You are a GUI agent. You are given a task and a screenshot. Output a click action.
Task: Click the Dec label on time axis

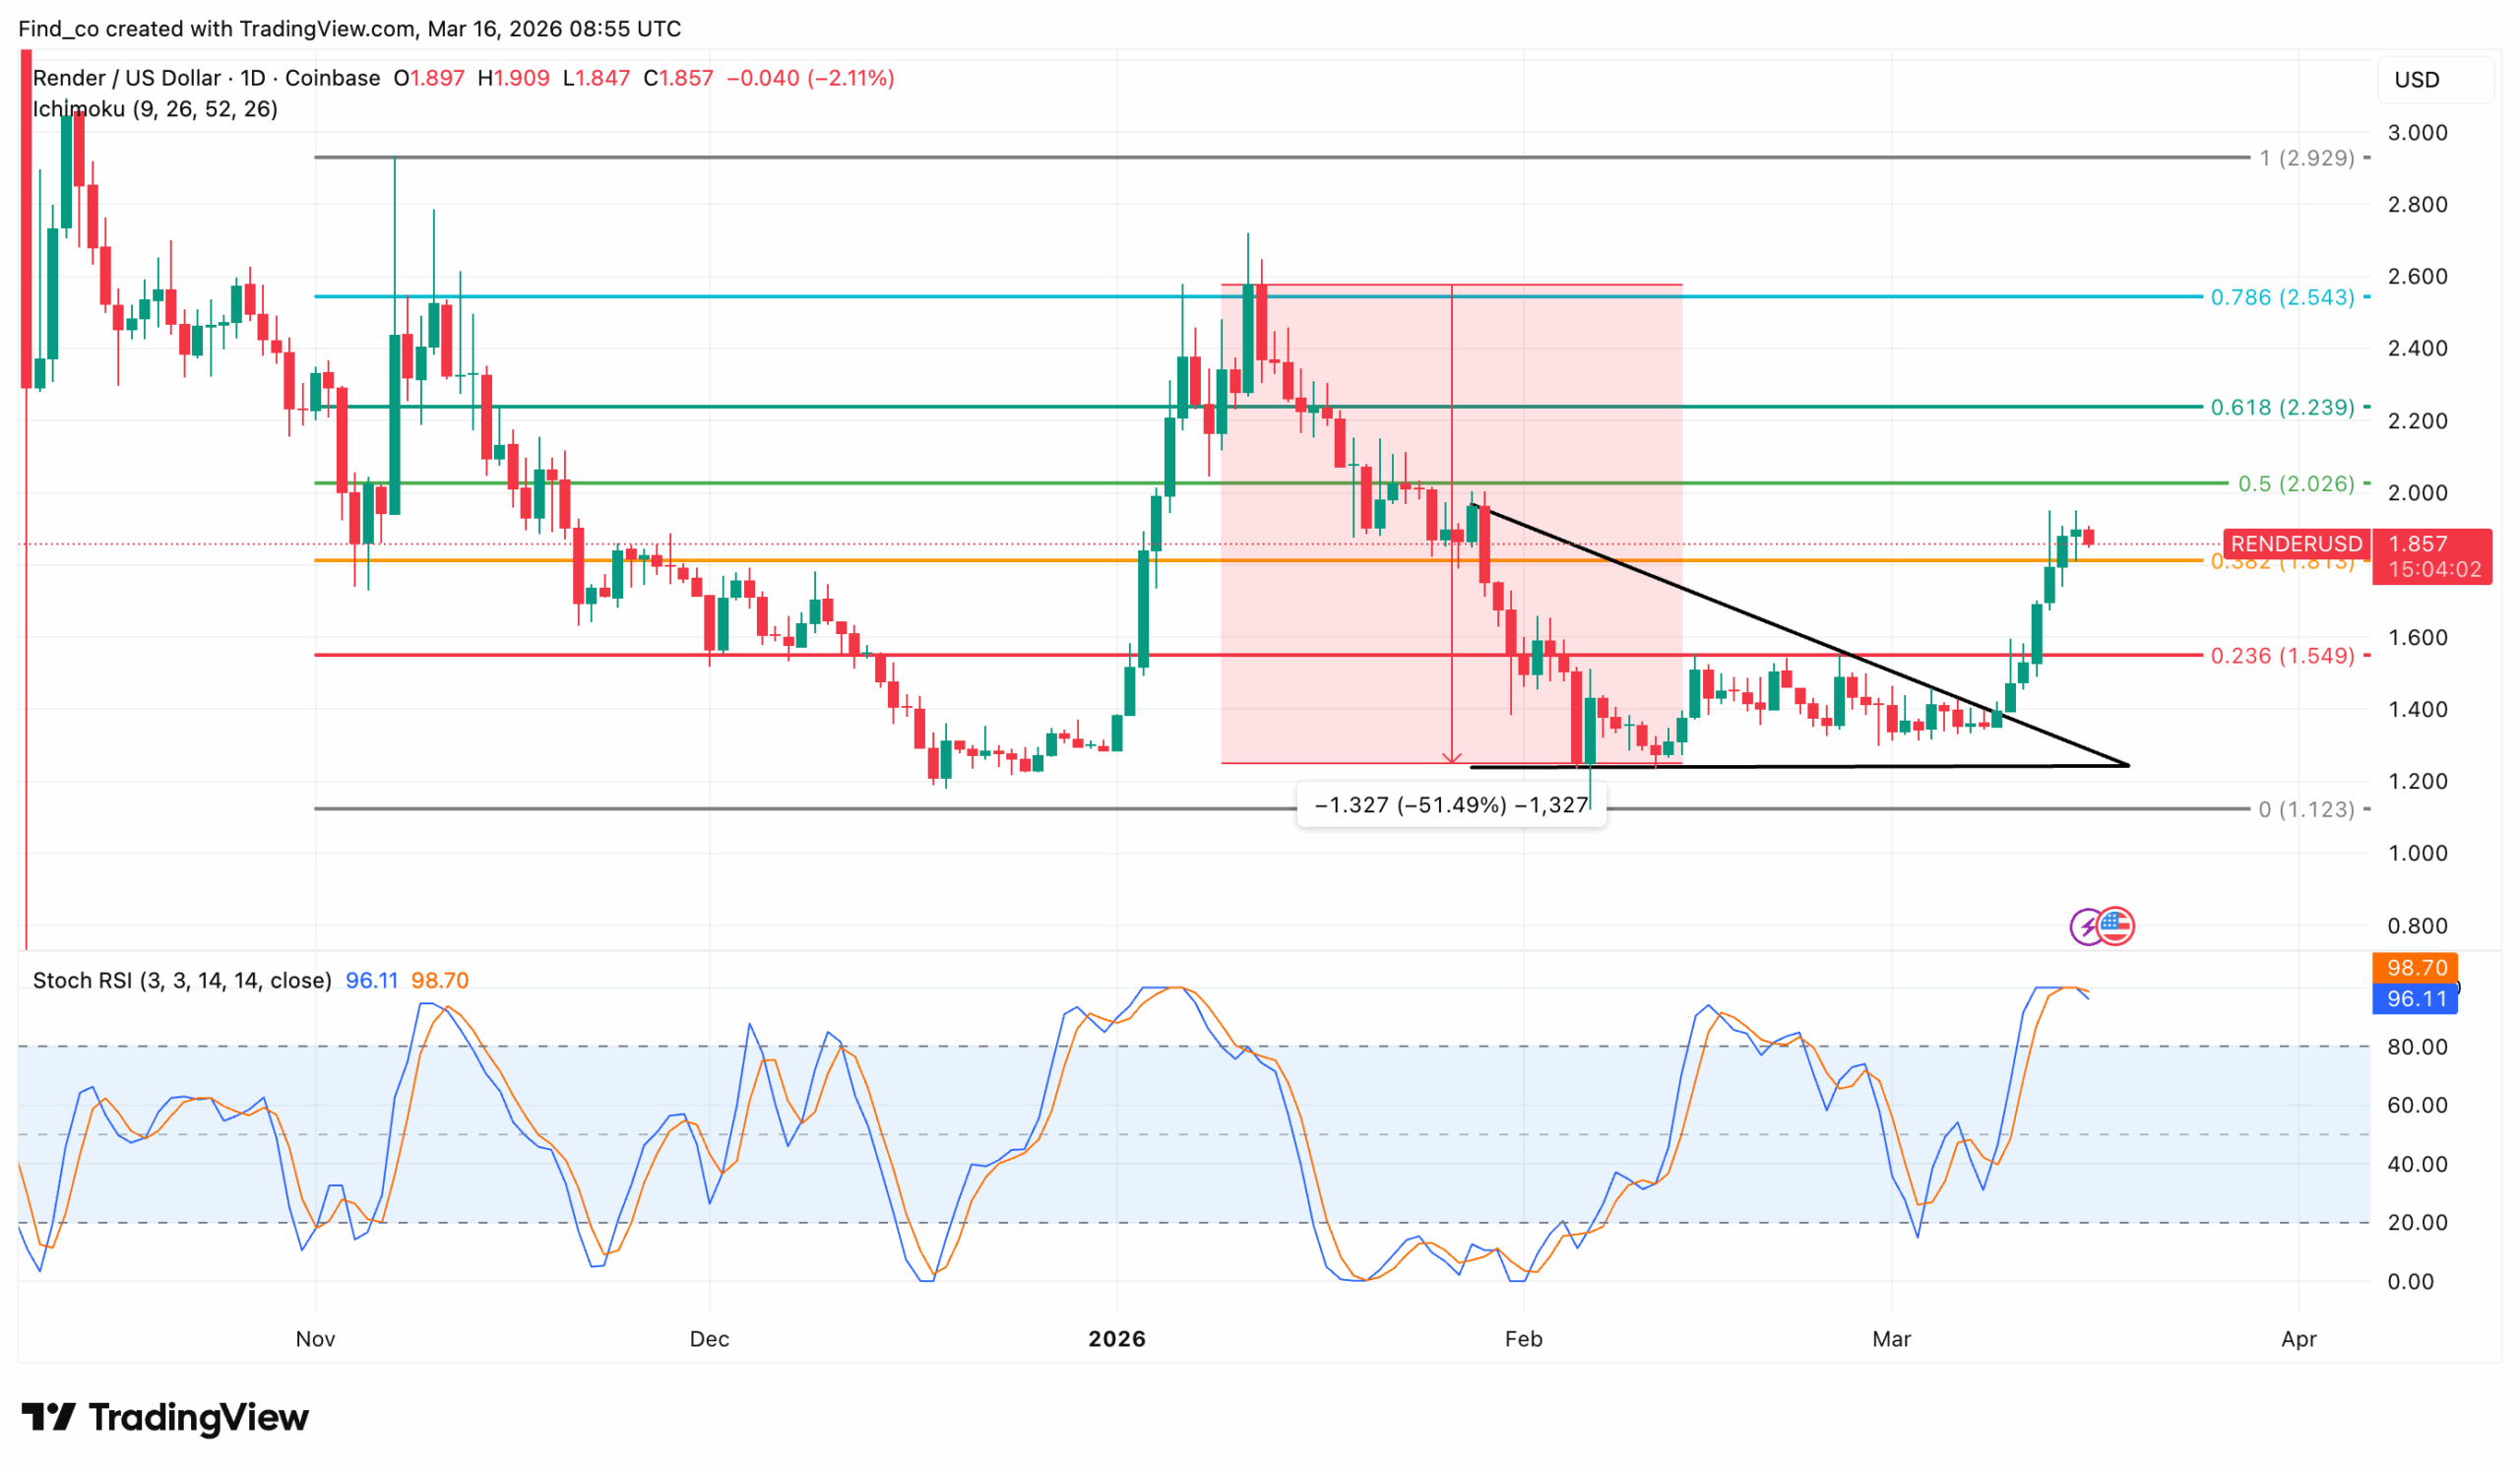tap(709, 1339)
